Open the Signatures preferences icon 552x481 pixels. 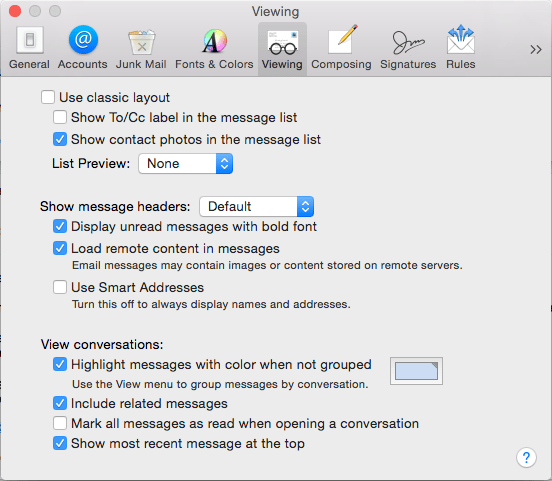[x=408, y=42]
